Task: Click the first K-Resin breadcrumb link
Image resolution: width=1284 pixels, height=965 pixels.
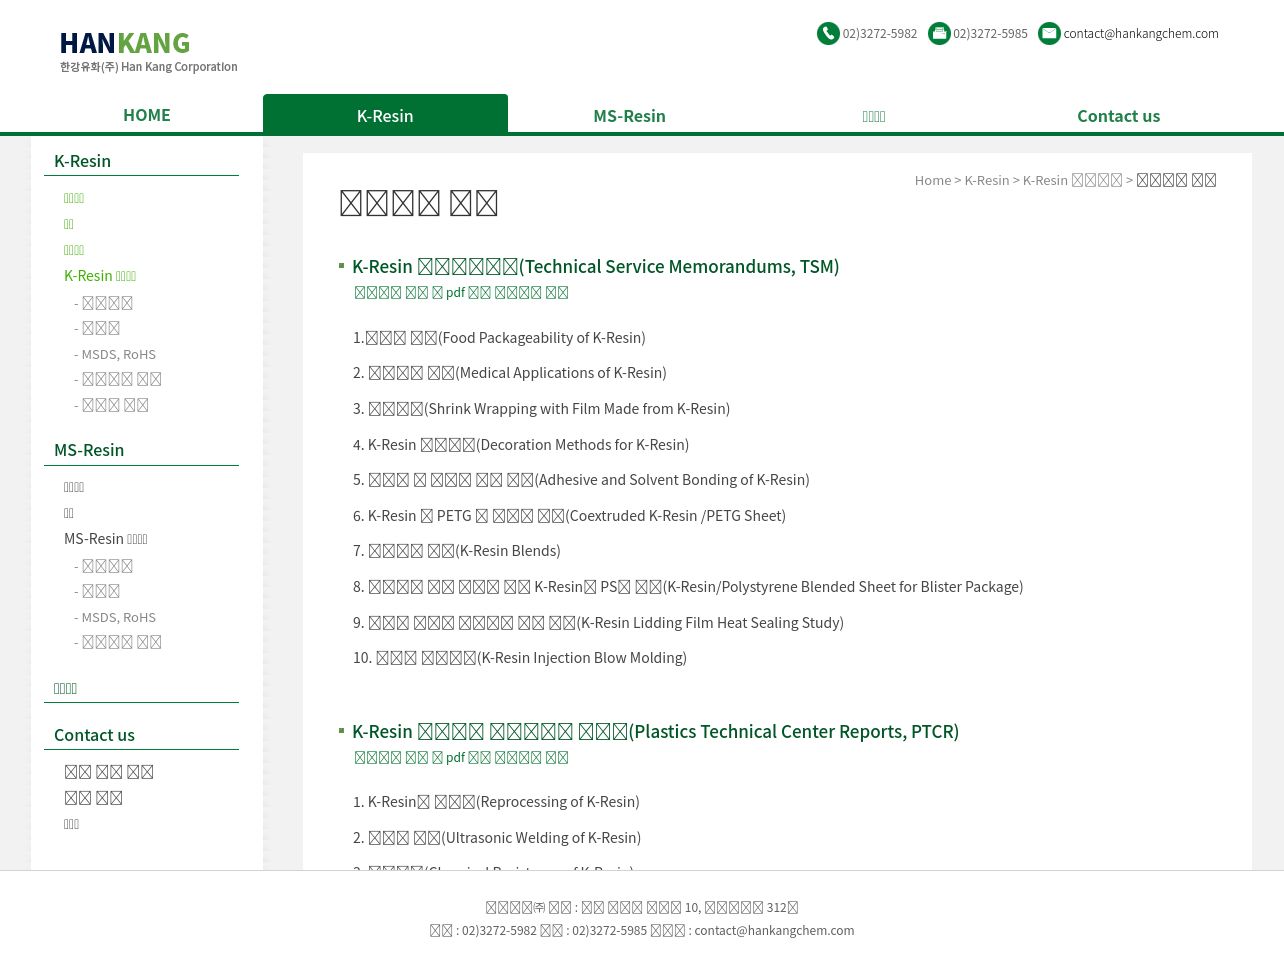Action: tap(987, 180)
